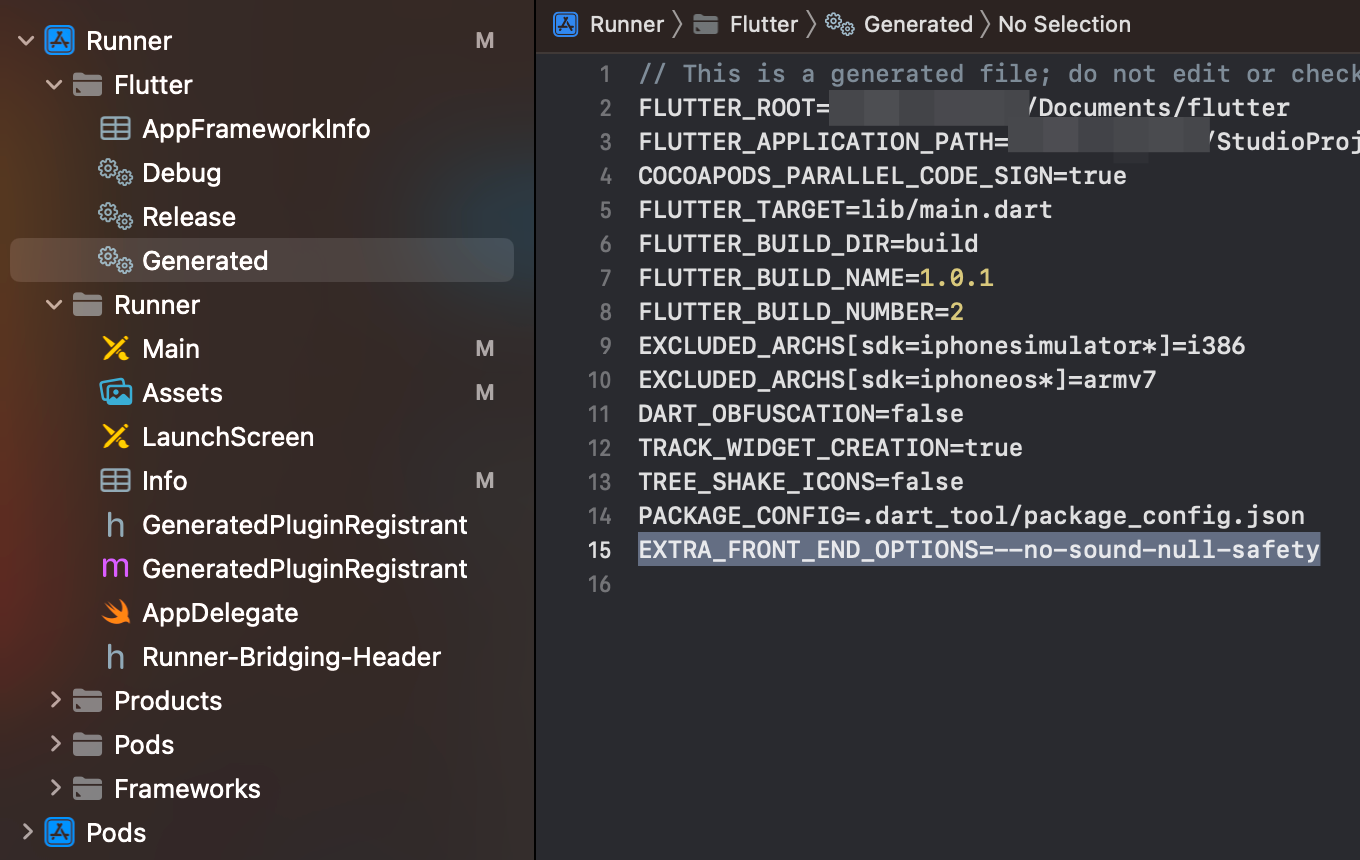Expand the Products folder
The width and height of the screenshot is (1360, 860).
coord(55,701)
